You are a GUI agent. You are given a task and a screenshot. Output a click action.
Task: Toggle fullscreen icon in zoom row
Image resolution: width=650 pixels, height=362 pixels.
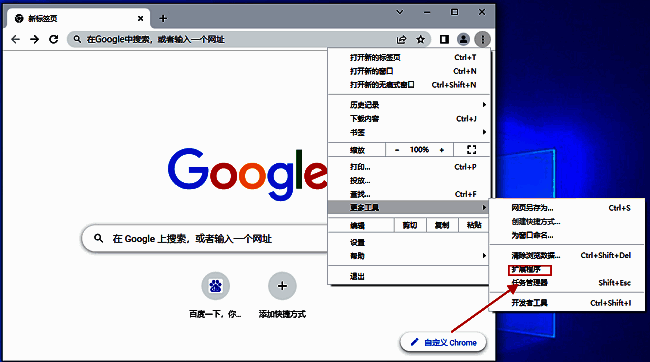[x=471, y=150]
